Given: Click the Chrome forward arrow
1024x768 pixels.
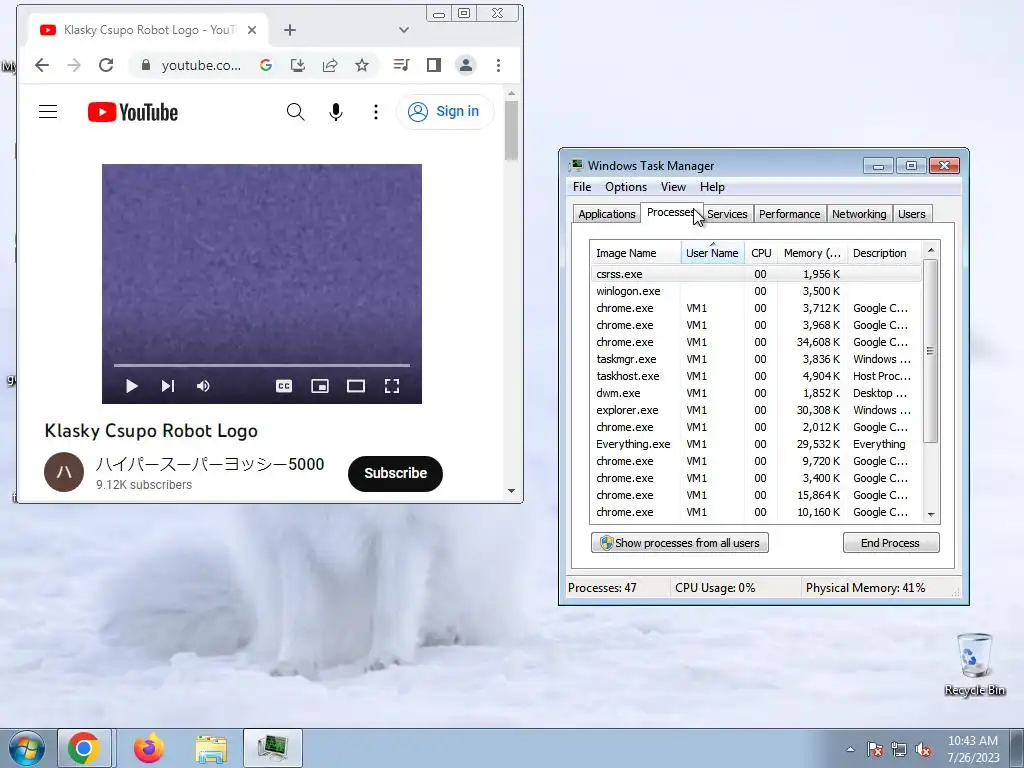Looking at the screenshot, I should [x=74, y=65].
